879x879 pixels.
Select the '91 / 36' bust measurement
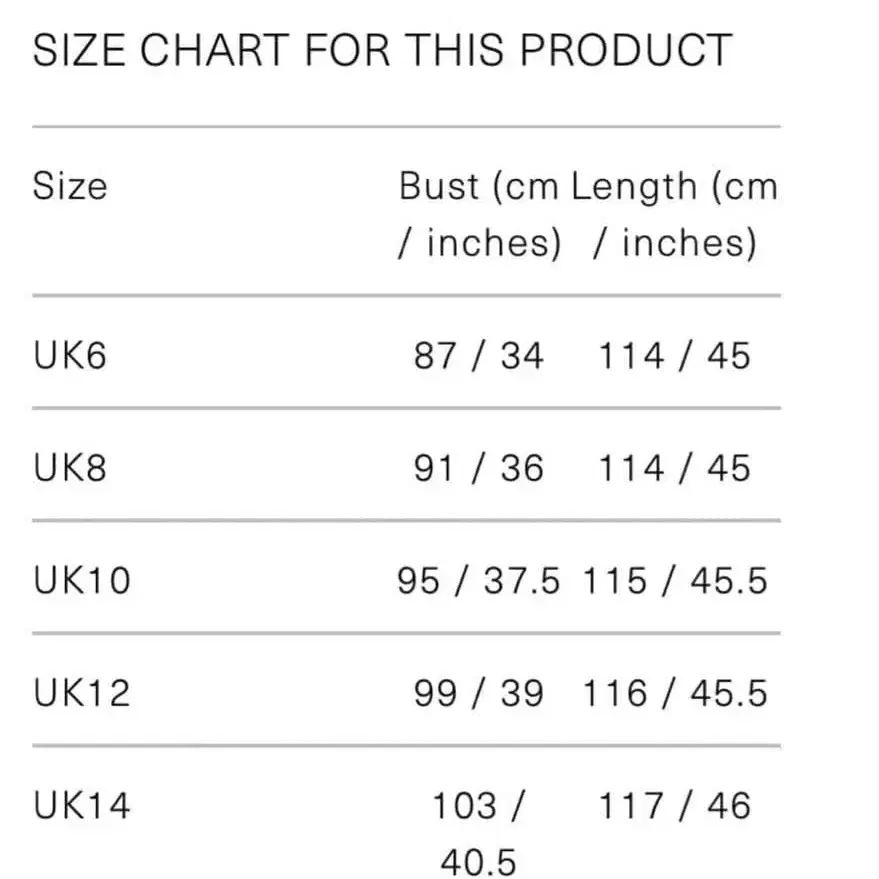[x=479, y=468]
